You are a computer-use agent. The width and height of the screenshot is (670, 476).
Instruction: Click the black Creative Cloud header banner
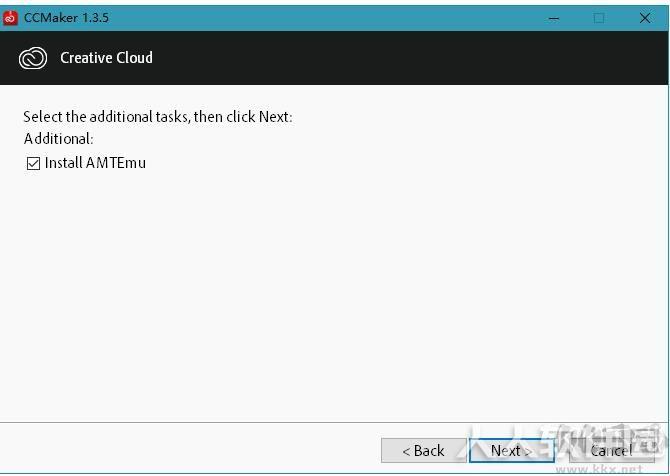pos(334,58)
